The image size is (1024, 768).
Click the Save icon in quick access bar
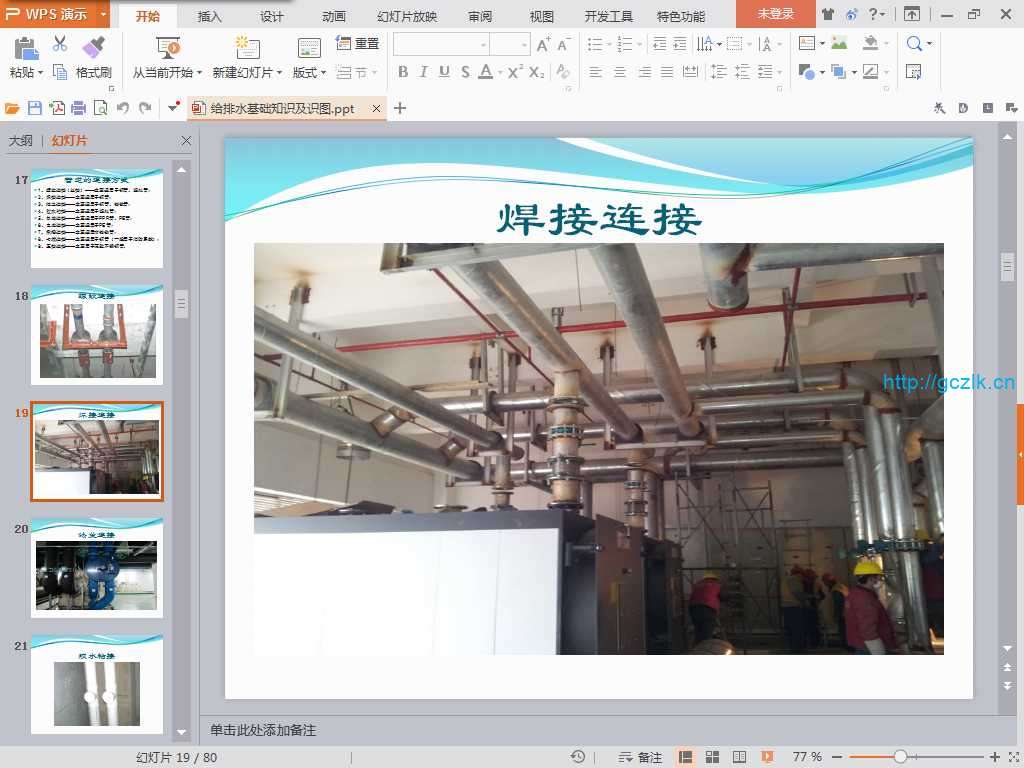coord(35,108)
